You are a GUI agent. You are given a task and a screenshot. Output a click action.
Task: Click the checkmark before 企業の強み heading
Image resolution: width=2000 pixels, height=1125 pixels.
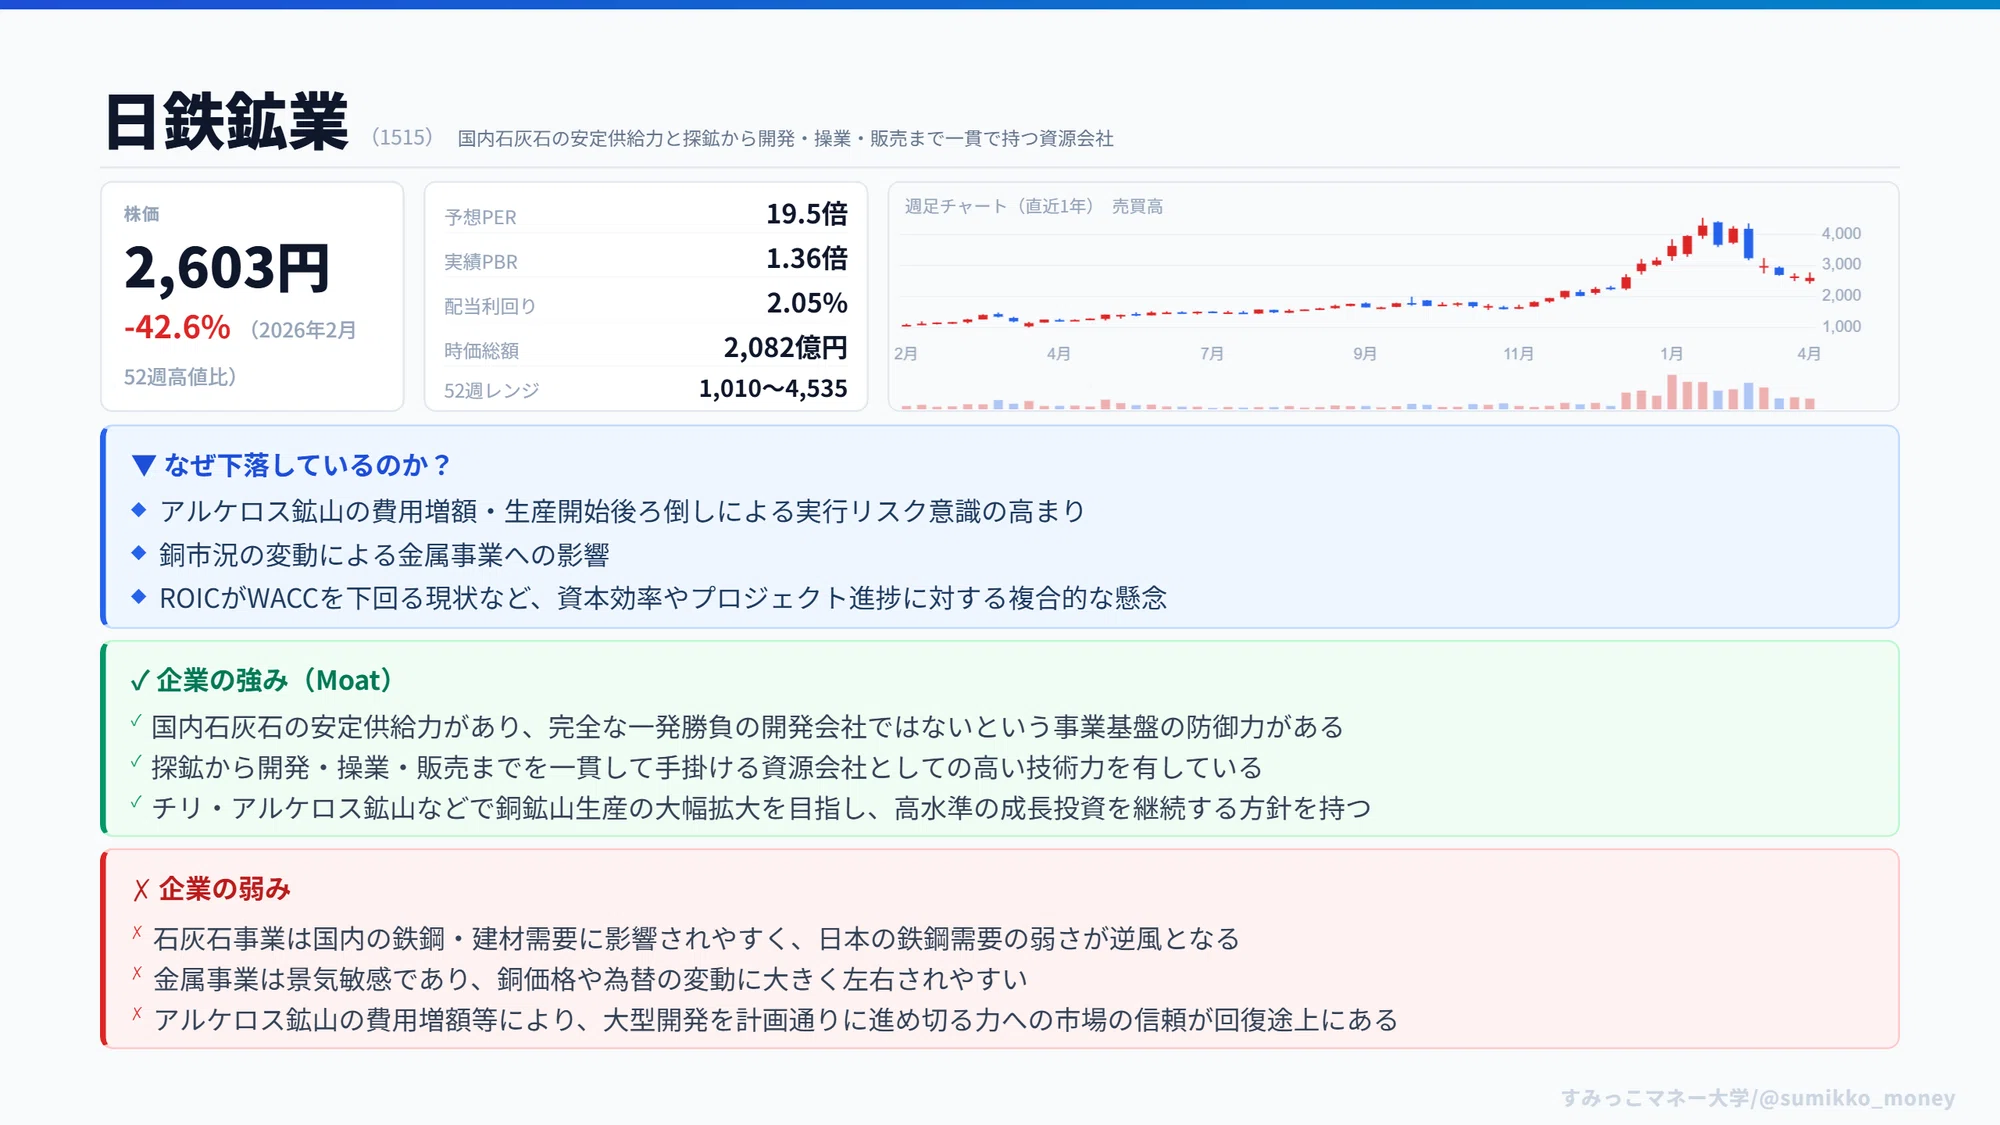point(140,682)
